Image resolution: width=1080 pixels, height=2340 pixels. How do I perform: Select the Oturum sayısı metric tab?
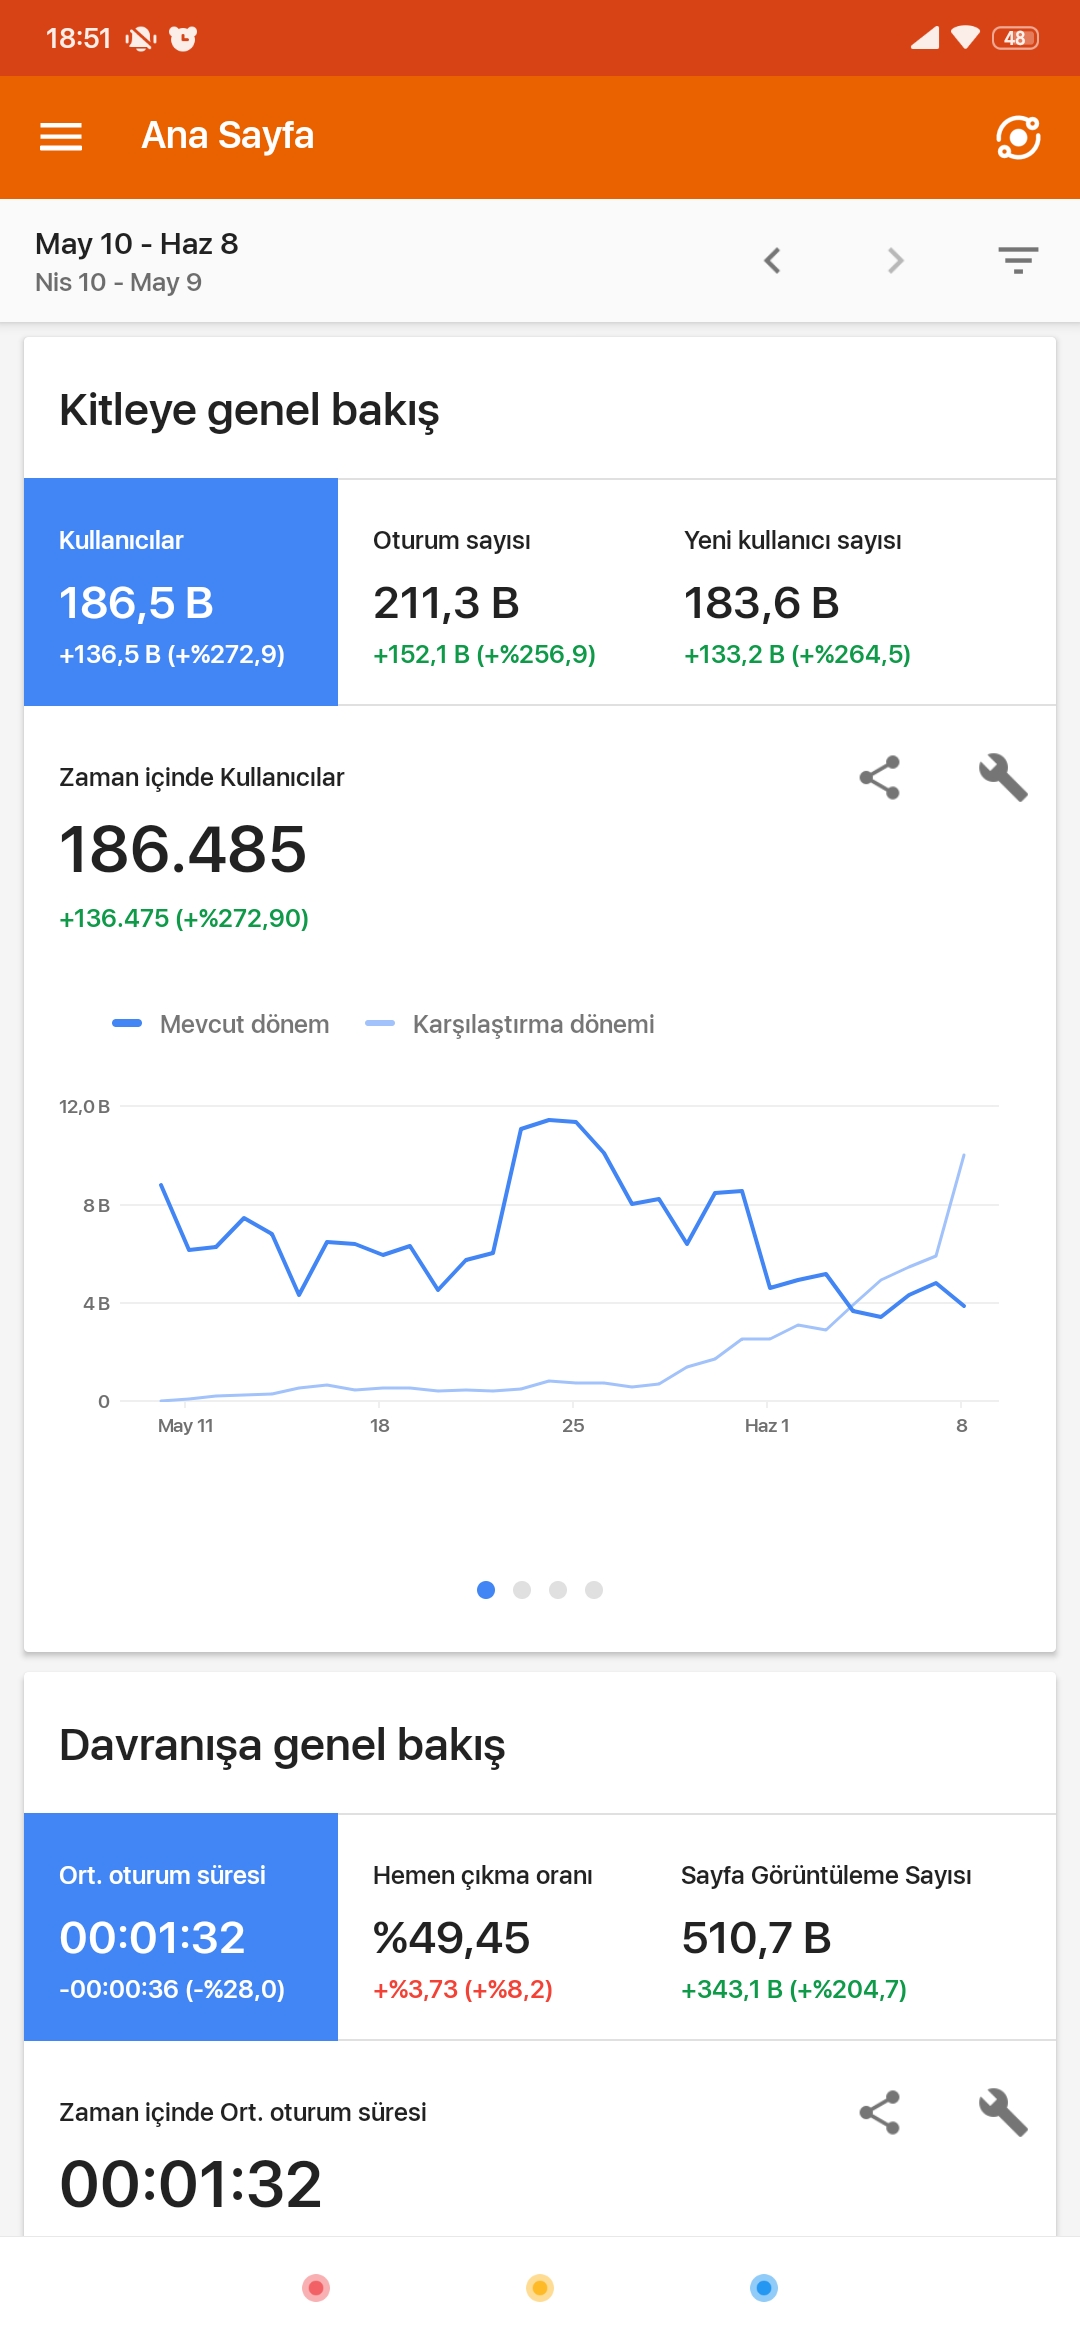pyautogui.click(x=493, y=592)
